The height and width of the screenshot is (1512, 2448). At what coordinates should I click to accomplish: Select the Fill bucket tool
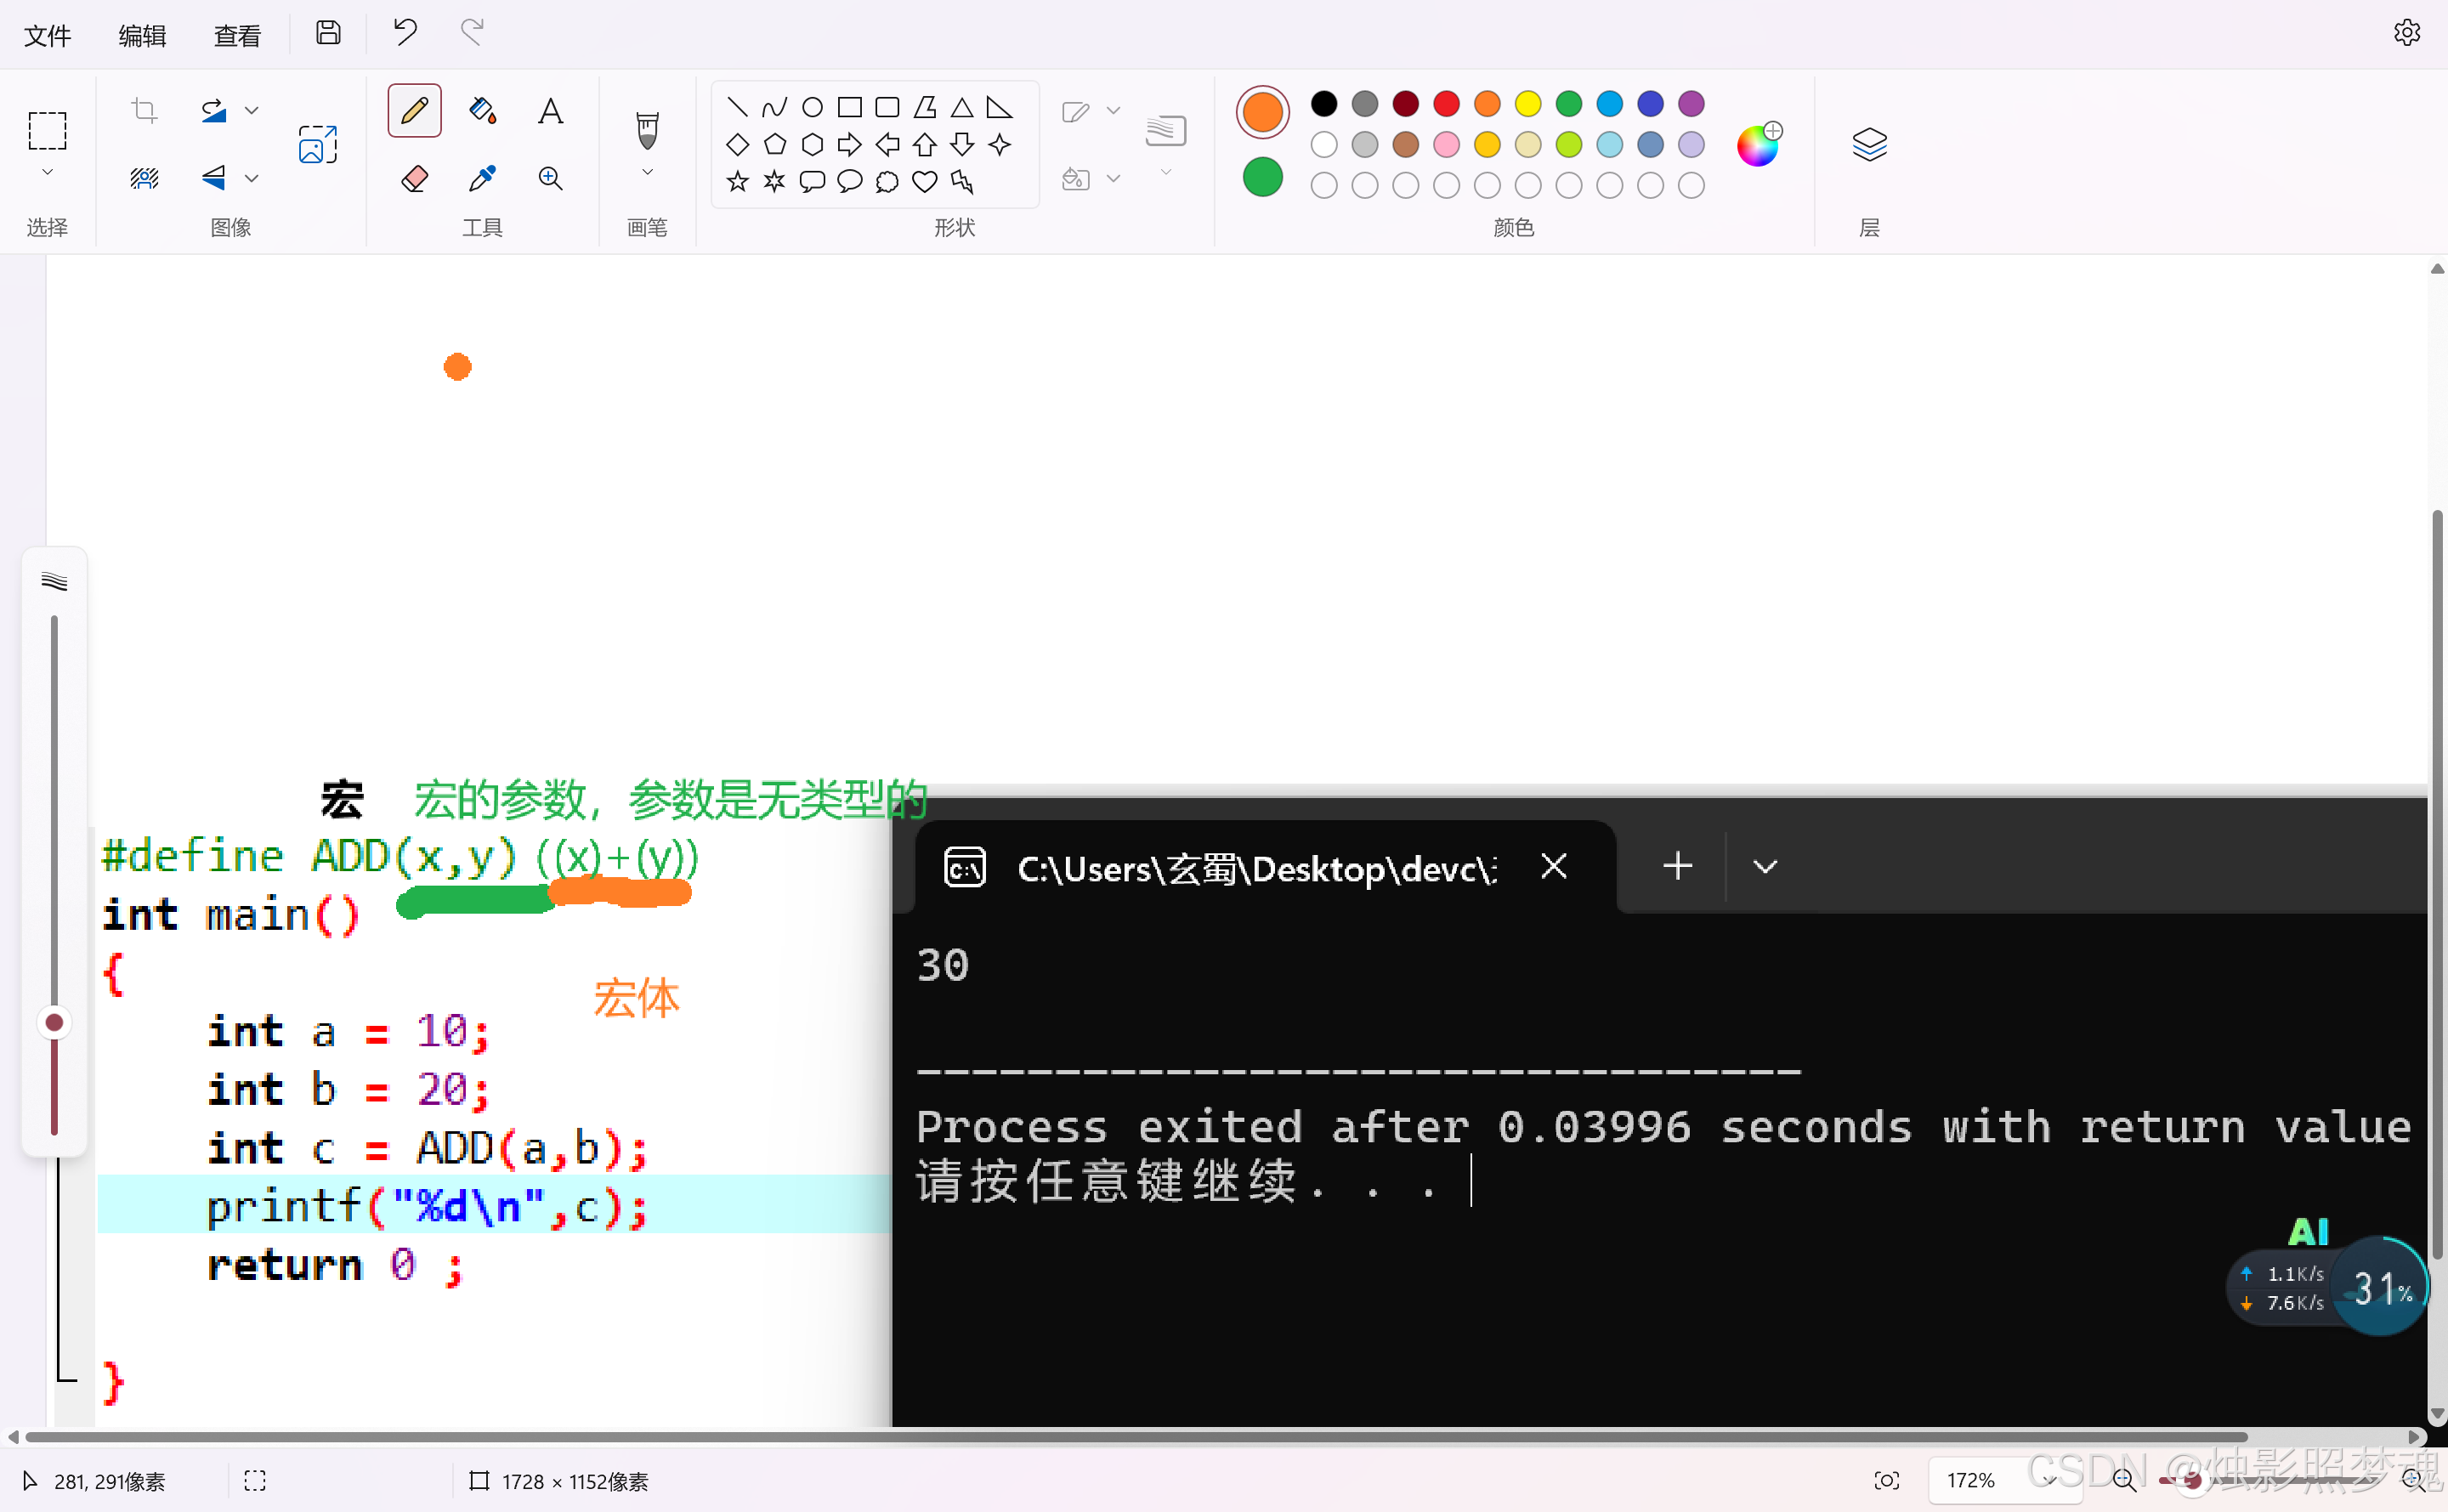pyautogui.click(x=482, y=110)
